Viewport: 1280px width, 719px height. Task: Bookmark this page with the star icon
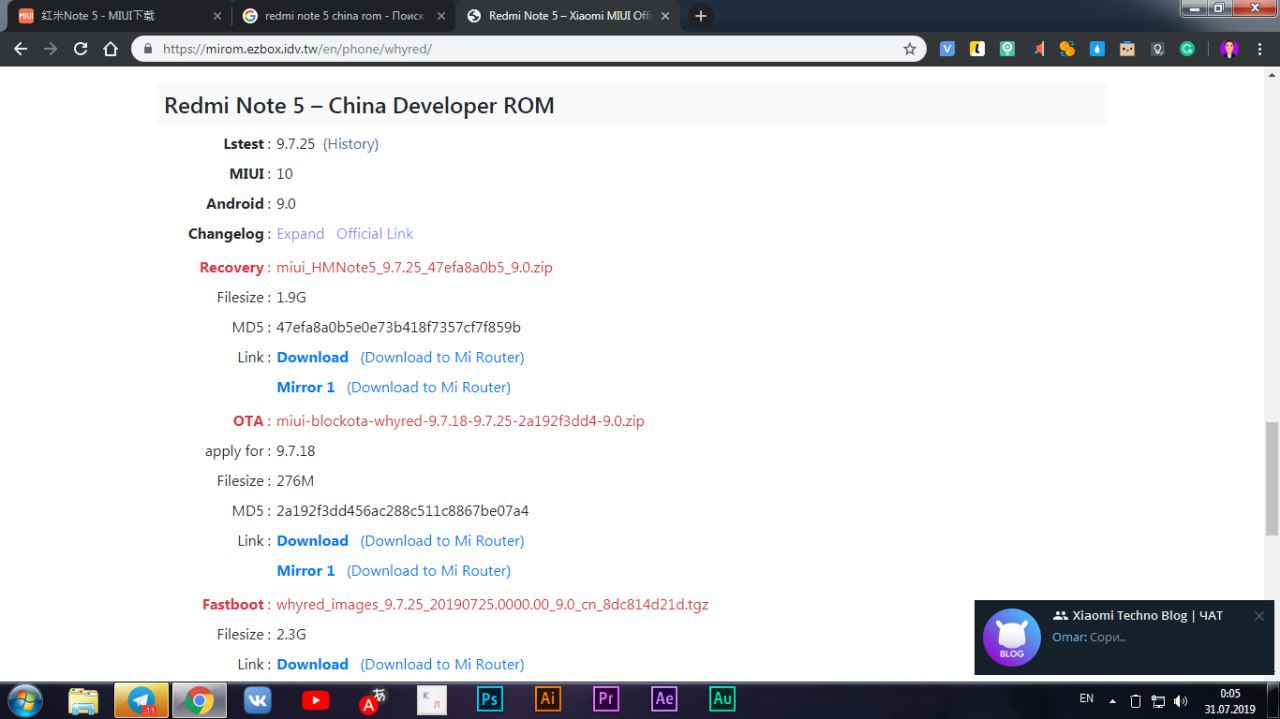(909, 48)
